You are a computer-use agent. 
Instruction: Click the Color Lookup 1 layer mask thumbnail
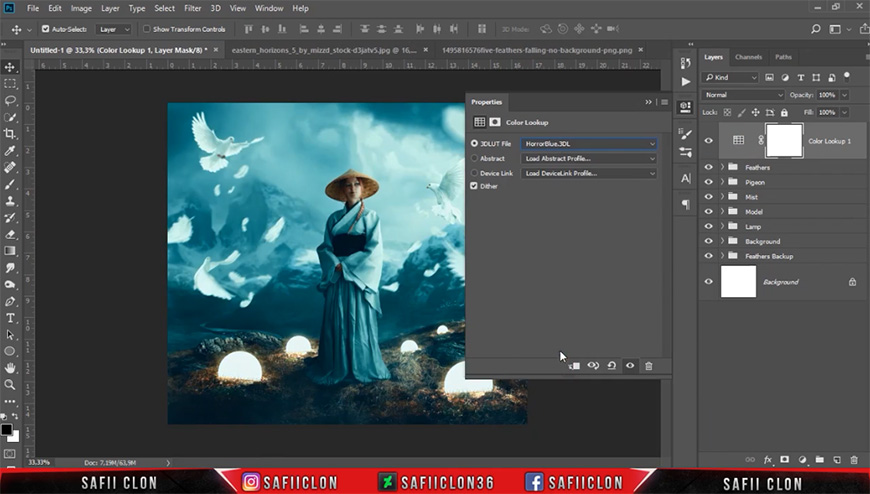point(784,140)
